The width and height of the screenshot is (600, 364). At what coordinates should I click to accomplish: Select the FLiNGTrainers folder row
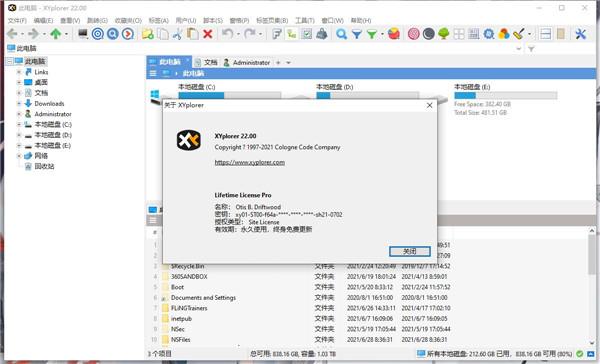(x=298, y=308)
